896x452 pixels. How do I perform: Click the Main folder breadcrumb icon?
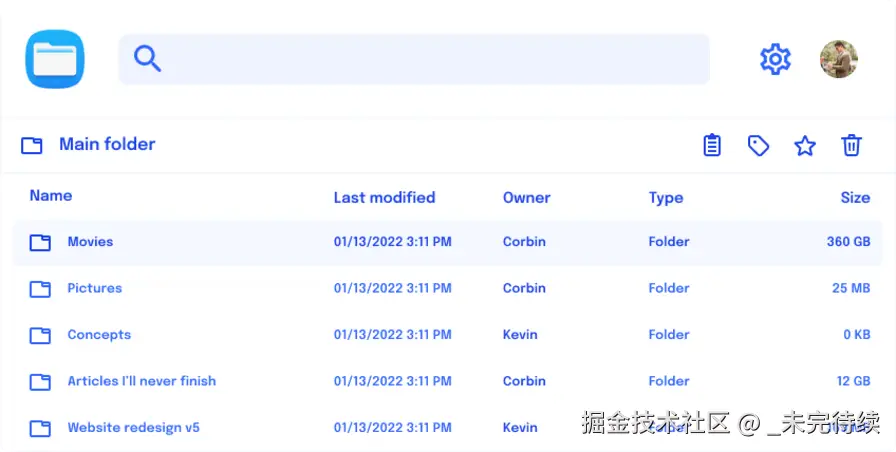pos(32,146)
